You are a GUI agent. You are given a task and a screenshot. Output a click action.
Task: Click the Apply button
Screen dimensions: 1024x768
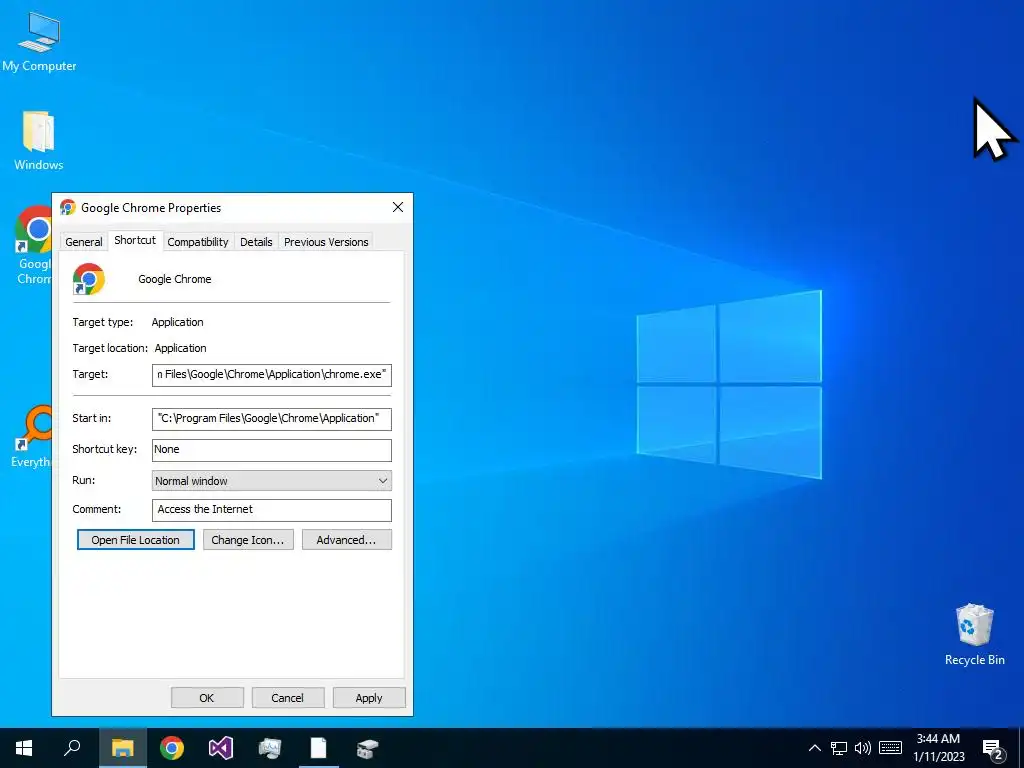pos(369,697)
